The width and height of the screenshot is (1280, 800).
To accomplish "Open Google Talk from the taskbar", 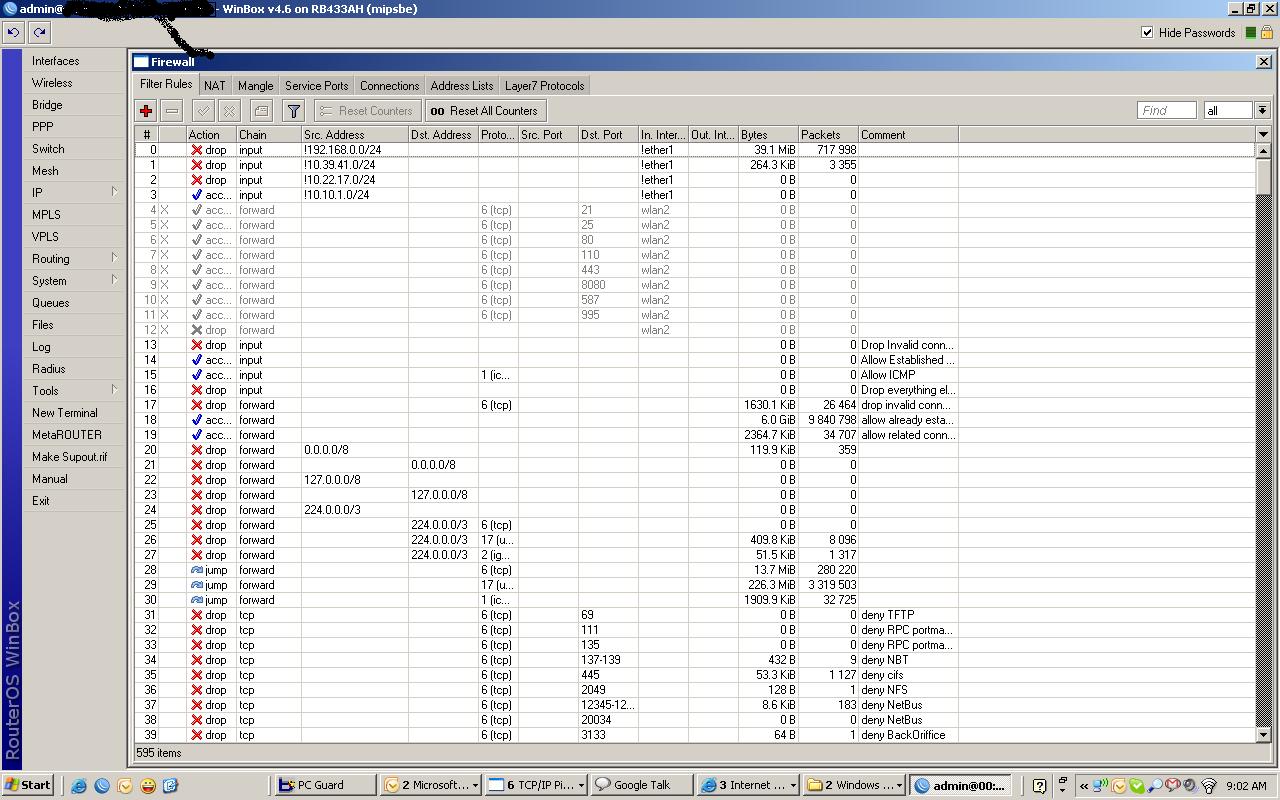I will [x=640, y=784].
